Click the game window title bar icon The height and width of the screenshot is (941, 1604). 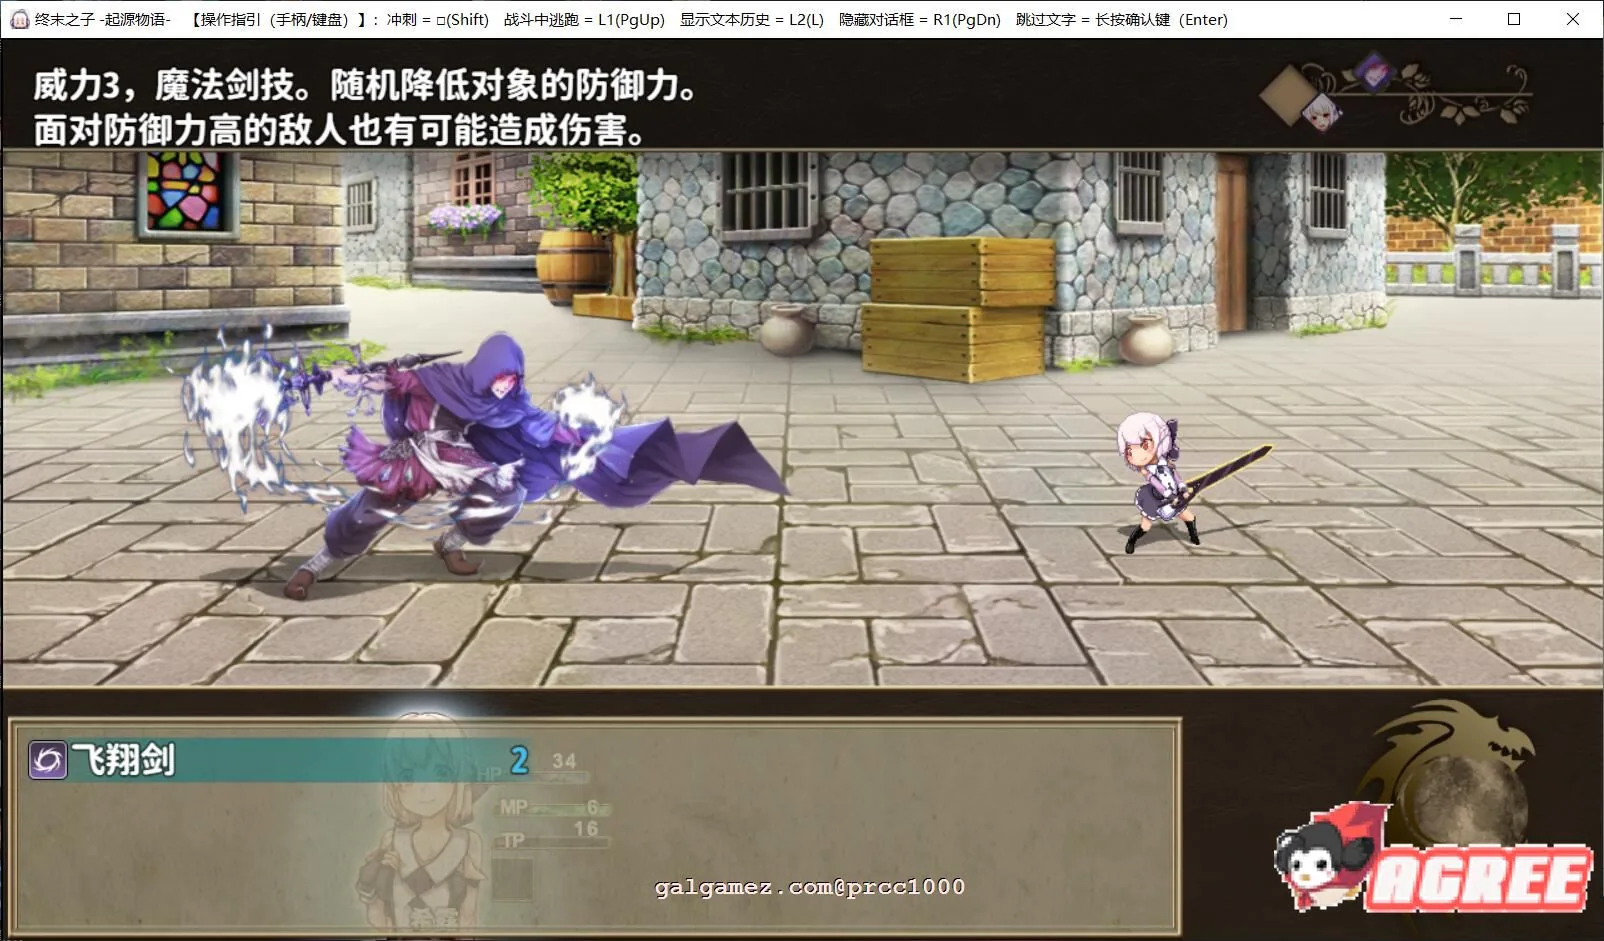coord(18,19)
